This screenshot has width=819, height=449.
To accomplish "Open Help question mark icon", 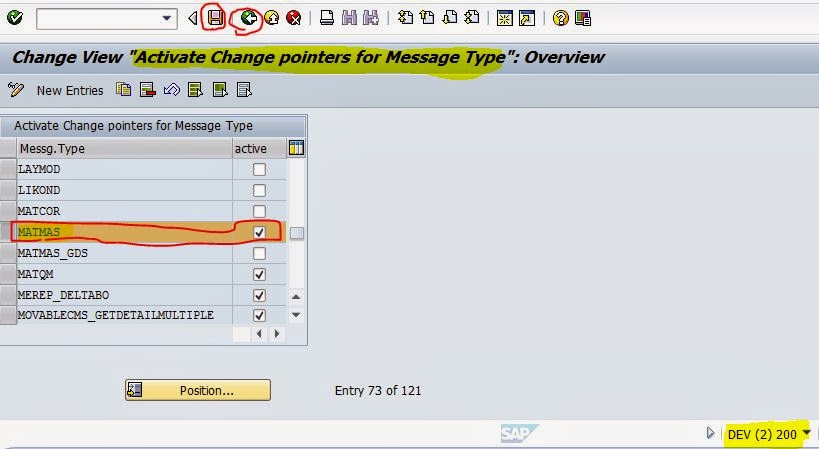I will [560, 18].
